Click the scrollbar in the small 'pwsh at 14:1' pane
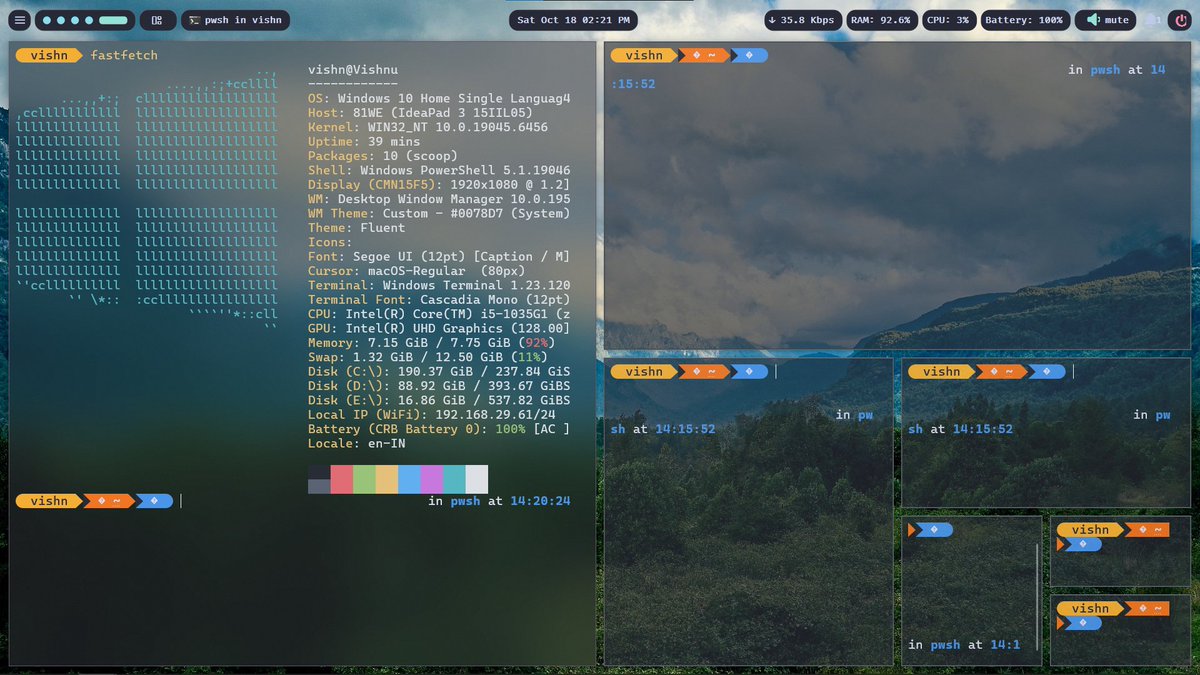 (x=1038, y=597)
